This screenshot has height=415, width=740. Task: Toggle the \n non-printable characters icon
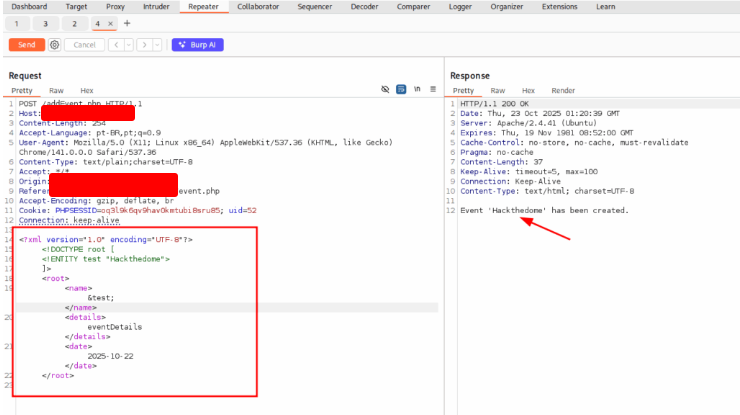tap(417, 90)
